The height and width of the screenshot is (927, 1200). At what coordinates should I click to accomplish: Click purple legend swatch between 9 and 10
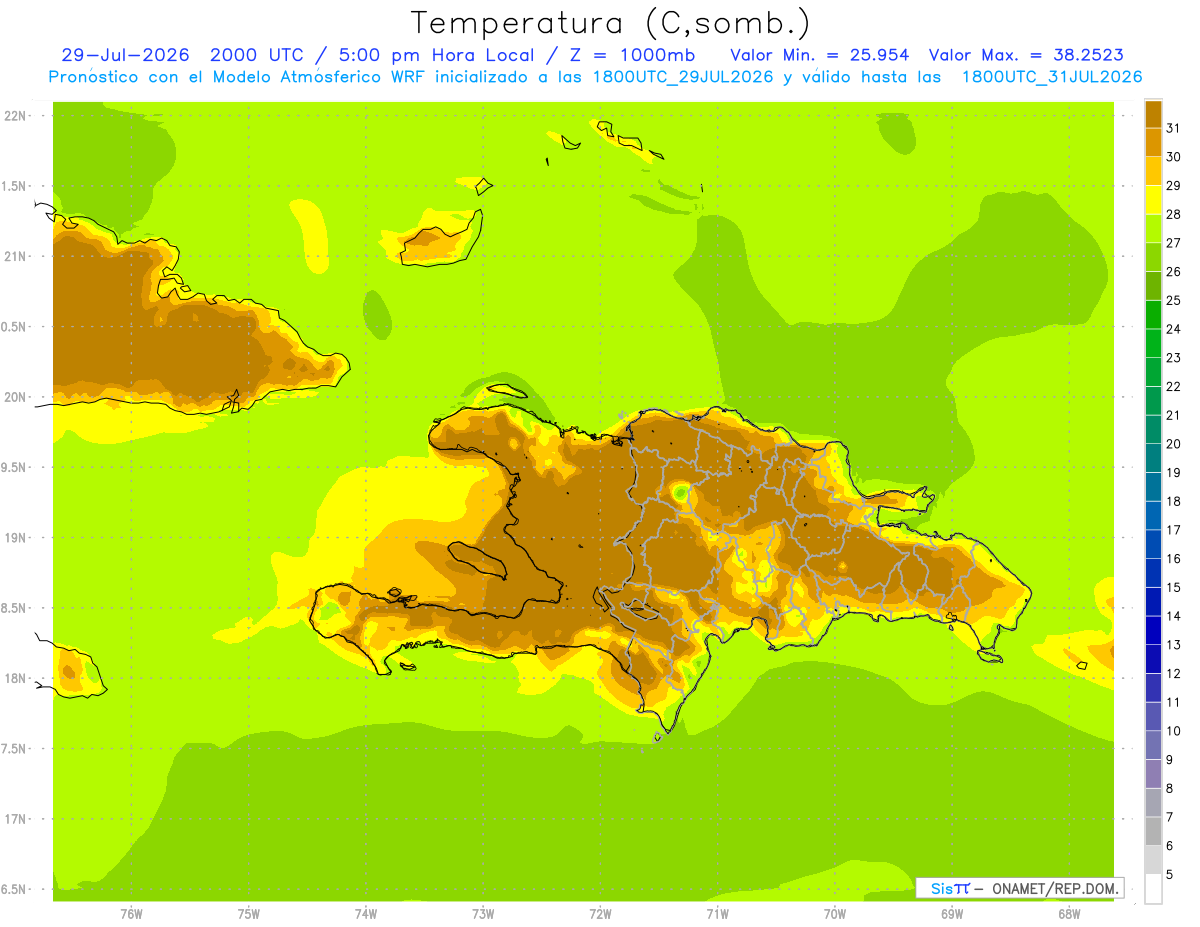coord(1153,745)
